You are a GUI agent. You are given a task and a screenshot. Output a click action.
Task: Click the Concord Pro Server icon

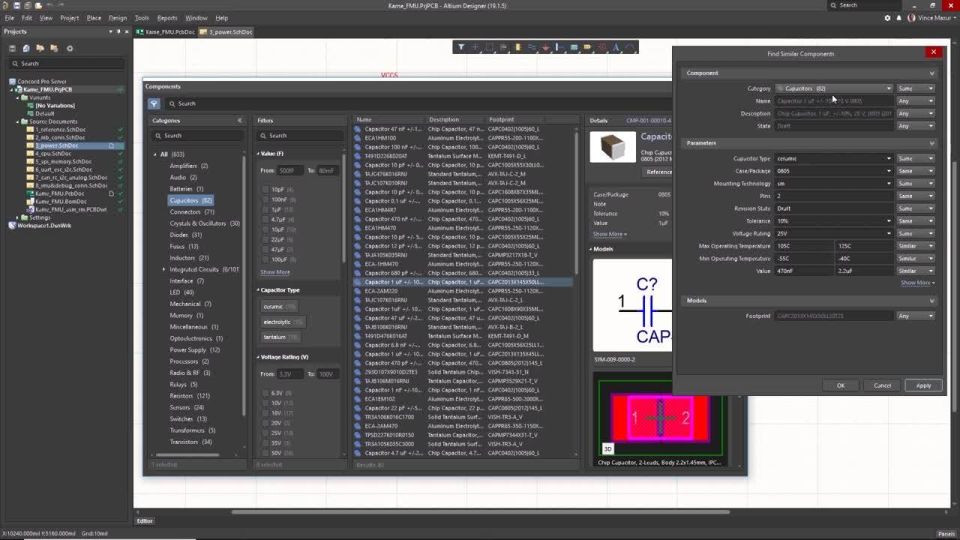coord(12,81)
